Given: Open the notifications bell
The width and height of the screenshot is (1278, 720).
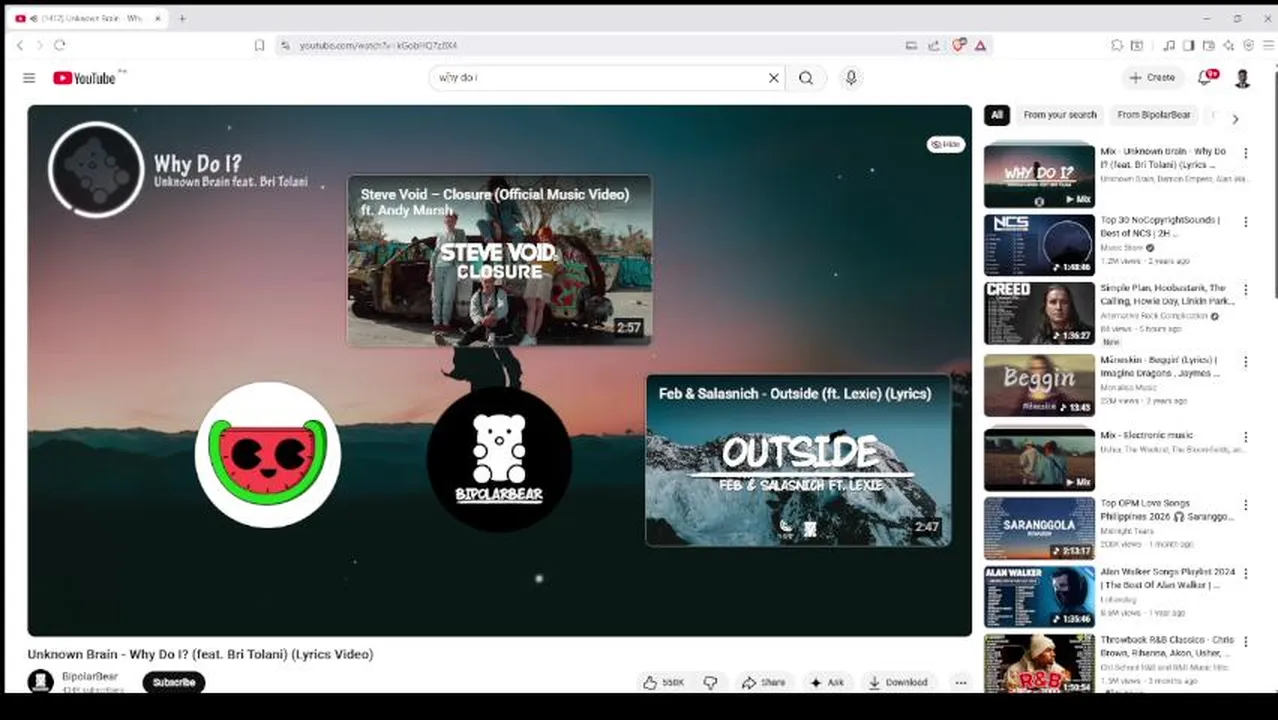Looking at the screenshot, I should click(x=1206, y=78).
